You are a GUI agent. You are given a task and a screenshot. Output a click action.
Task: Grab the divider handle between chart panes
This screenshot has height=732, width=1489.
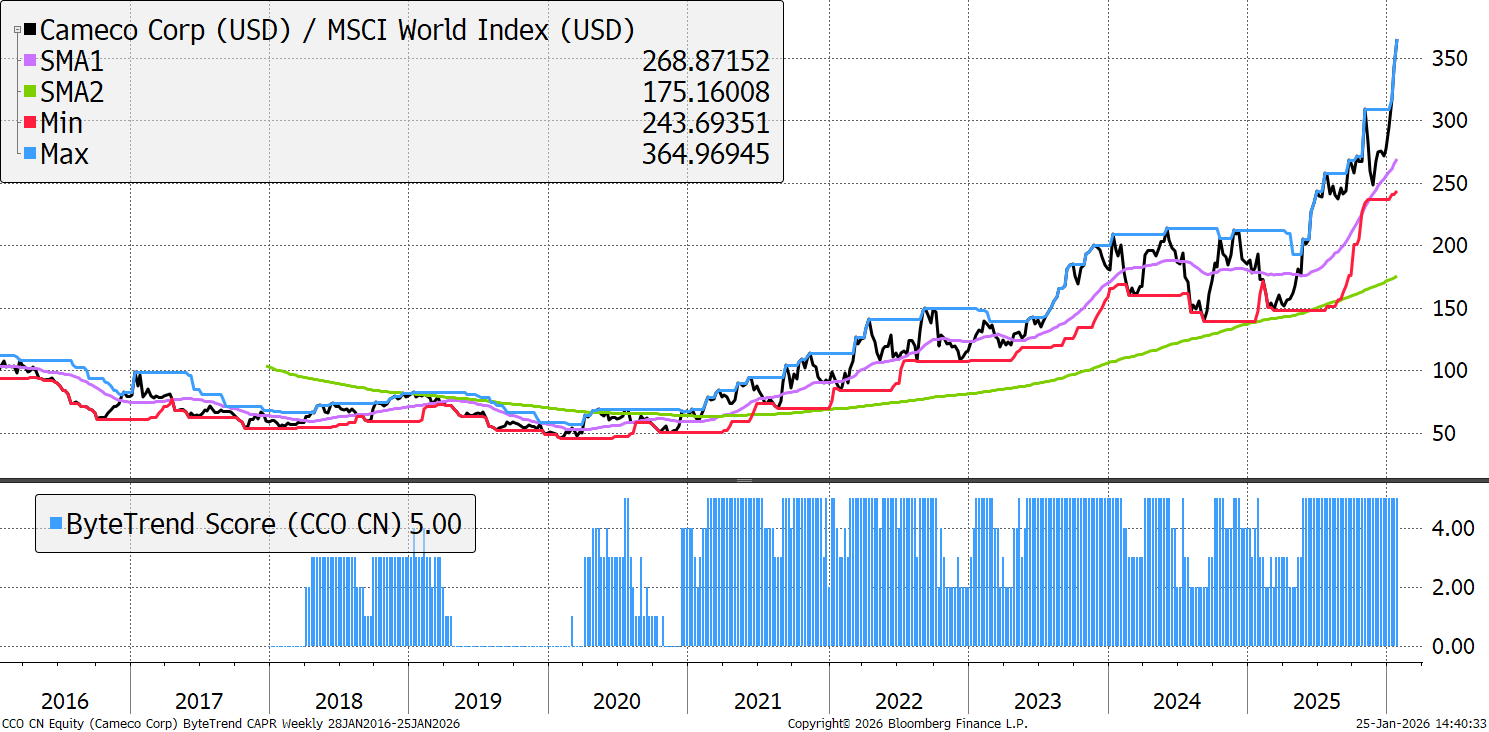tap(744, 480)
